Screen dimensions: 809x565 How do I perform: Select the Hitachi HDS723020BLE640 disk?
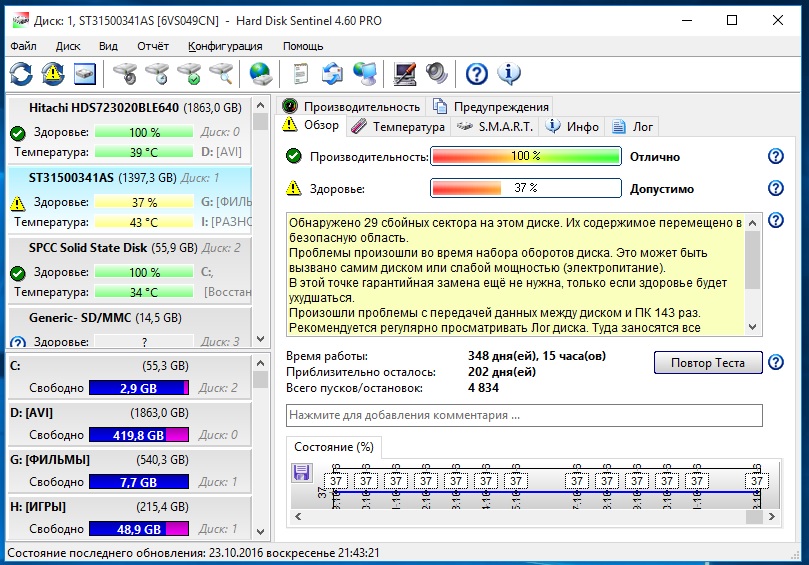[130, 130]
